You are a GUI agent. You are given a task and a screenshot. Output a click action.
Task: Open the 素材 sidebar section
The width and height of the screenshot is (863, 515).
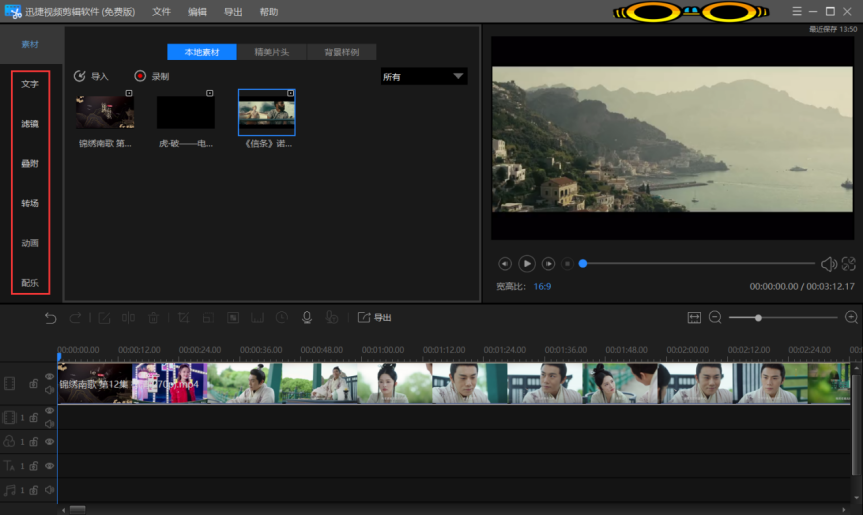pos(30,45)
